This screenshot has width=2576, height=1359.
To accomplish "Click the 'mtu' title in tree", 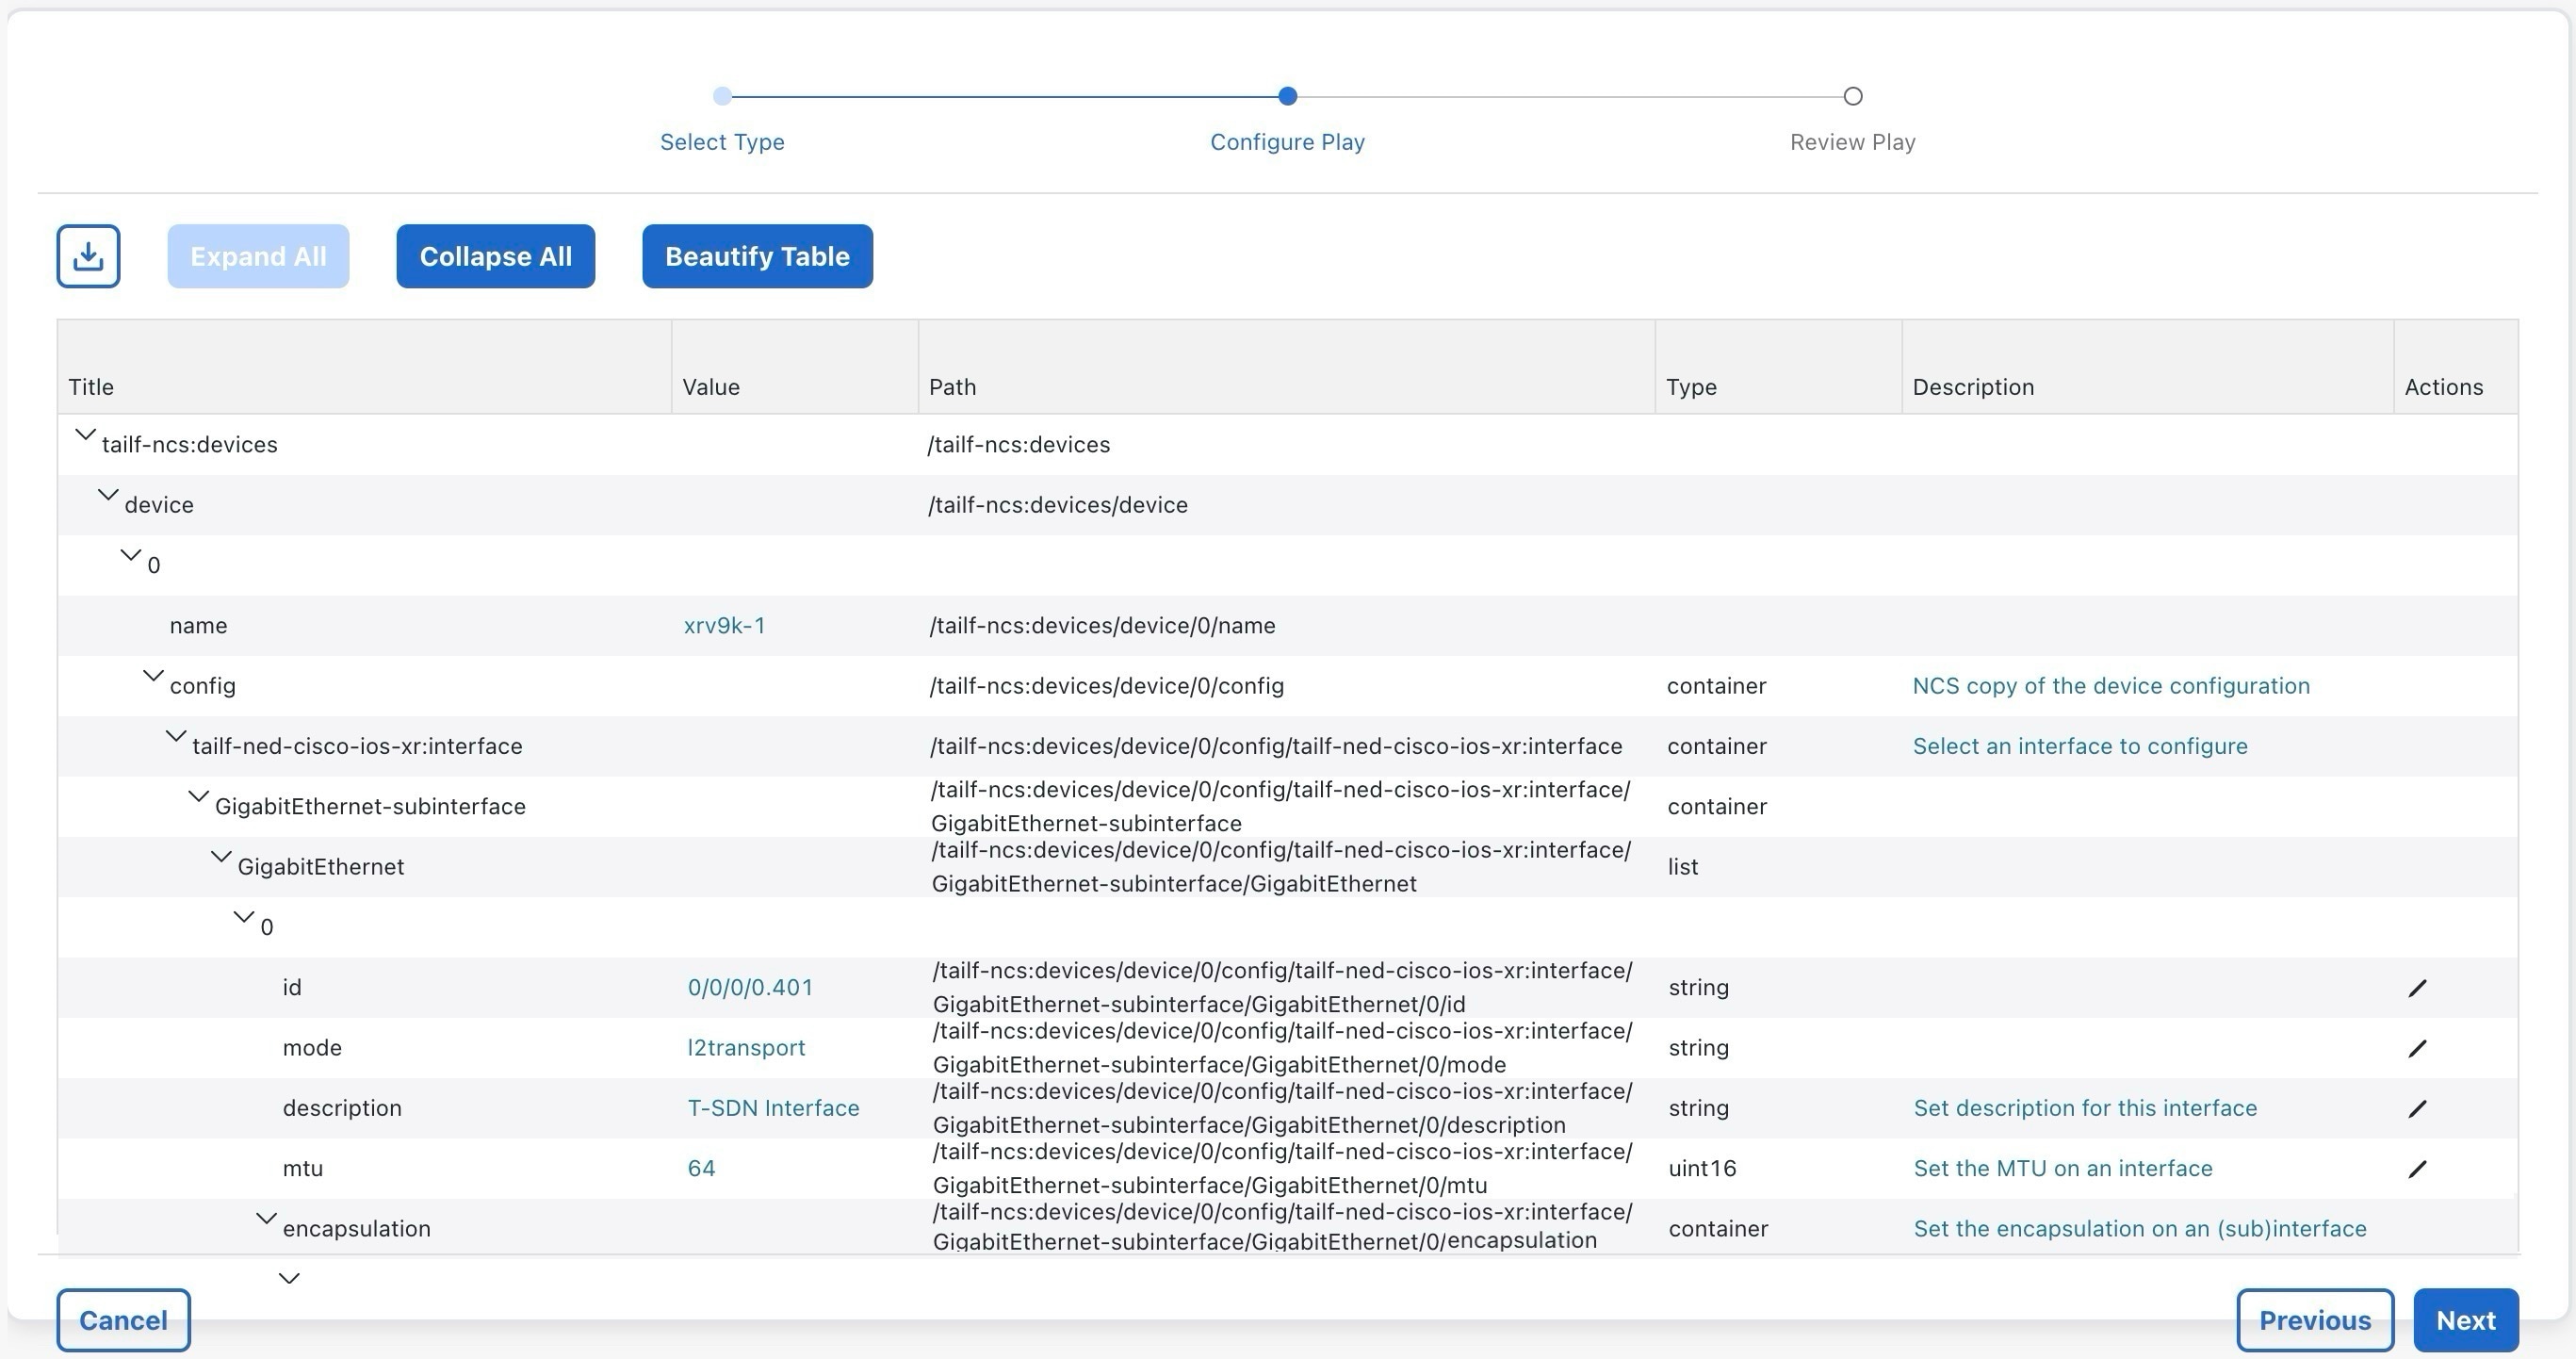I will coord(302,1168).
